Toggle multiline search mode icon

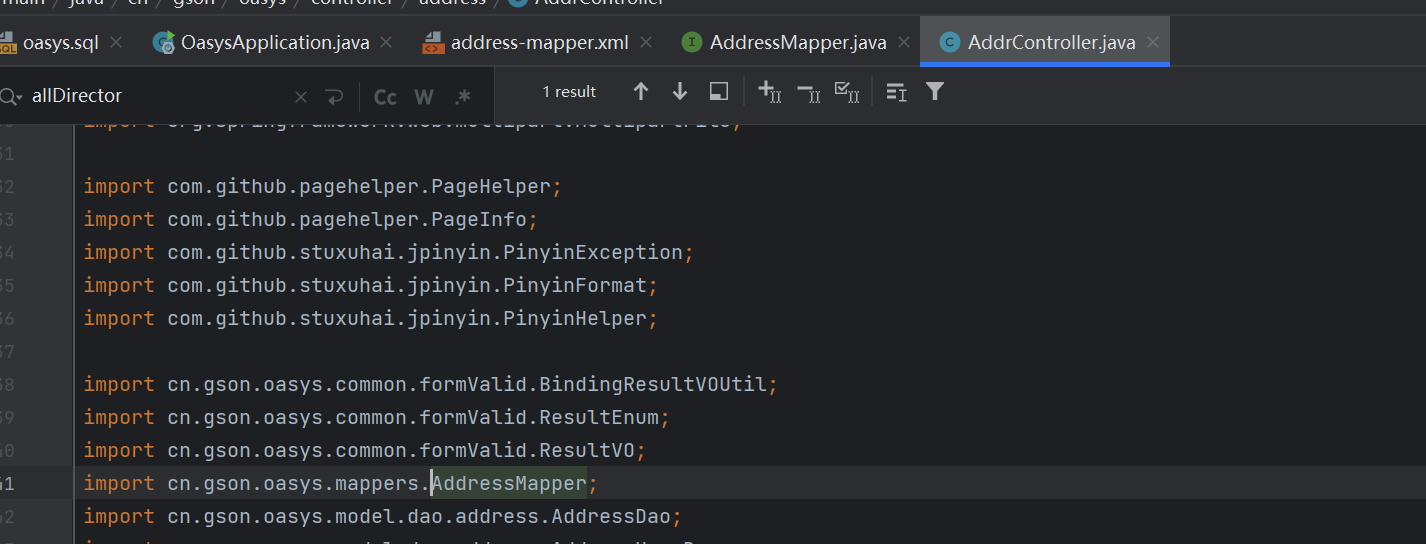(x=896, y=92)
